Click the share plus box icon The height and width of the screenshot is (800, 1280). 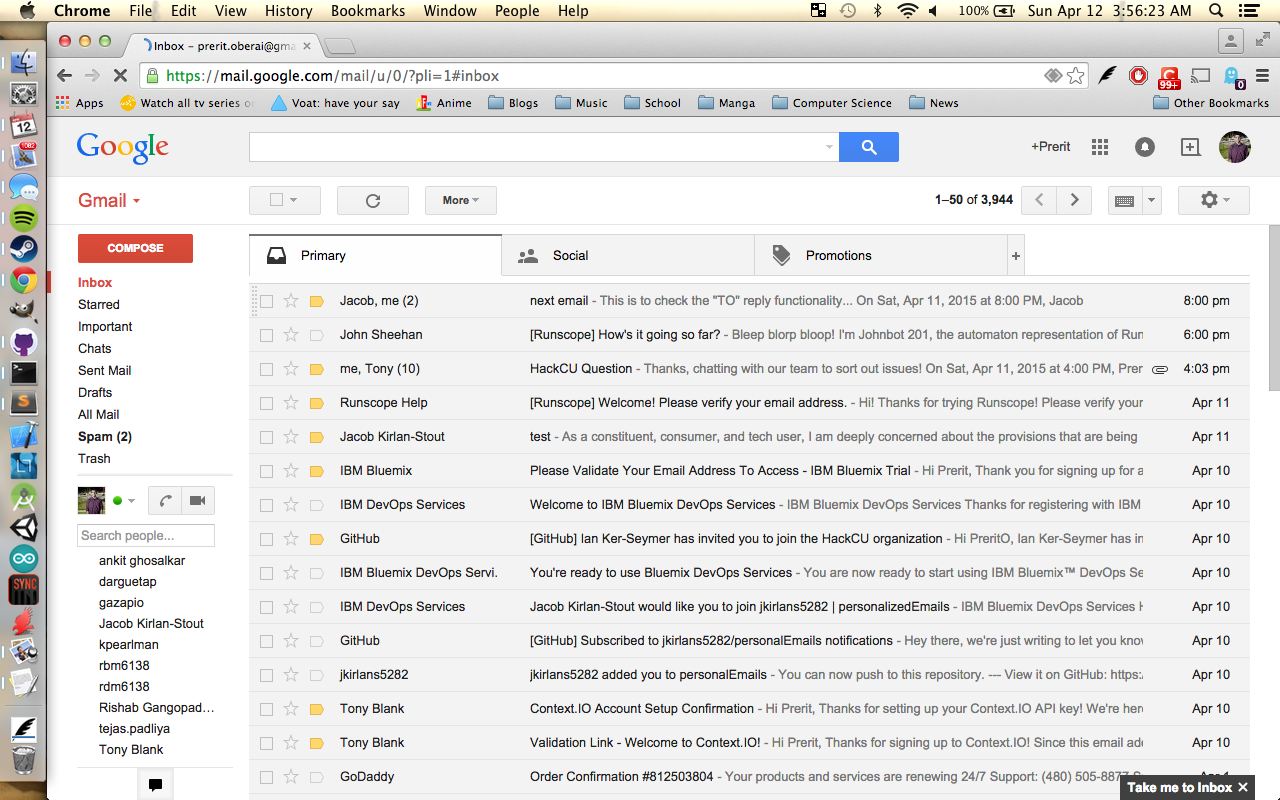pos(1190,147)
